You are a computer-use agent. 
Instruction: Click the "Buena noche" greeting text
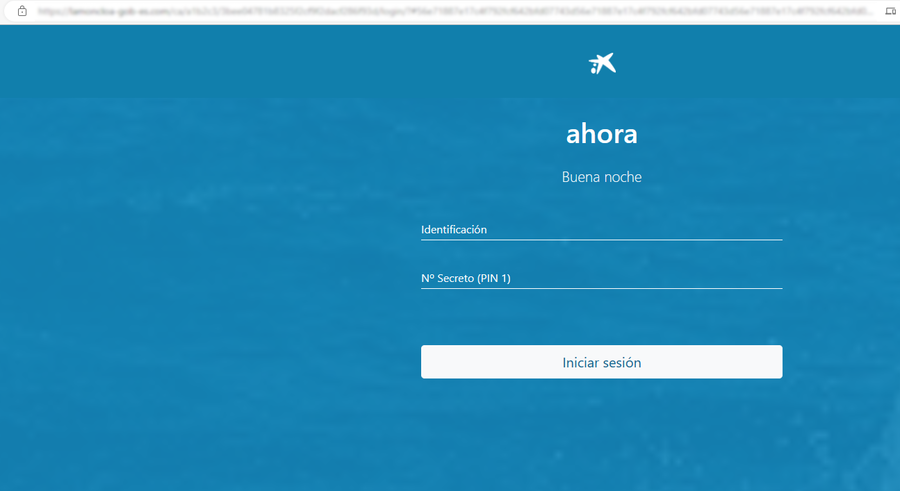[x=601, y=177]
